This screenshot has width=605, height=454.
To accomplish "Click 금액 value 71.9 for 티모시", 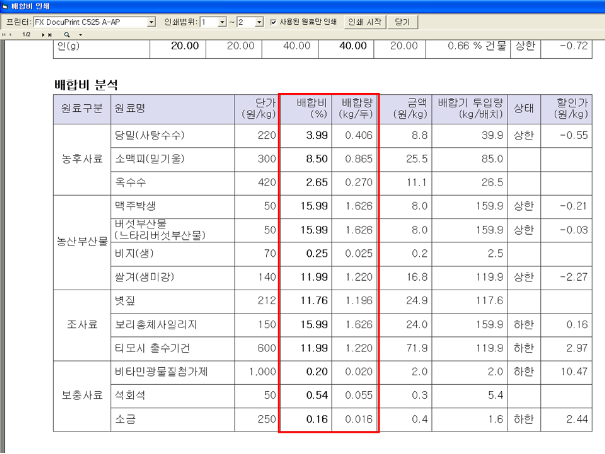I will pyautogui.click(x=417, y=348).
